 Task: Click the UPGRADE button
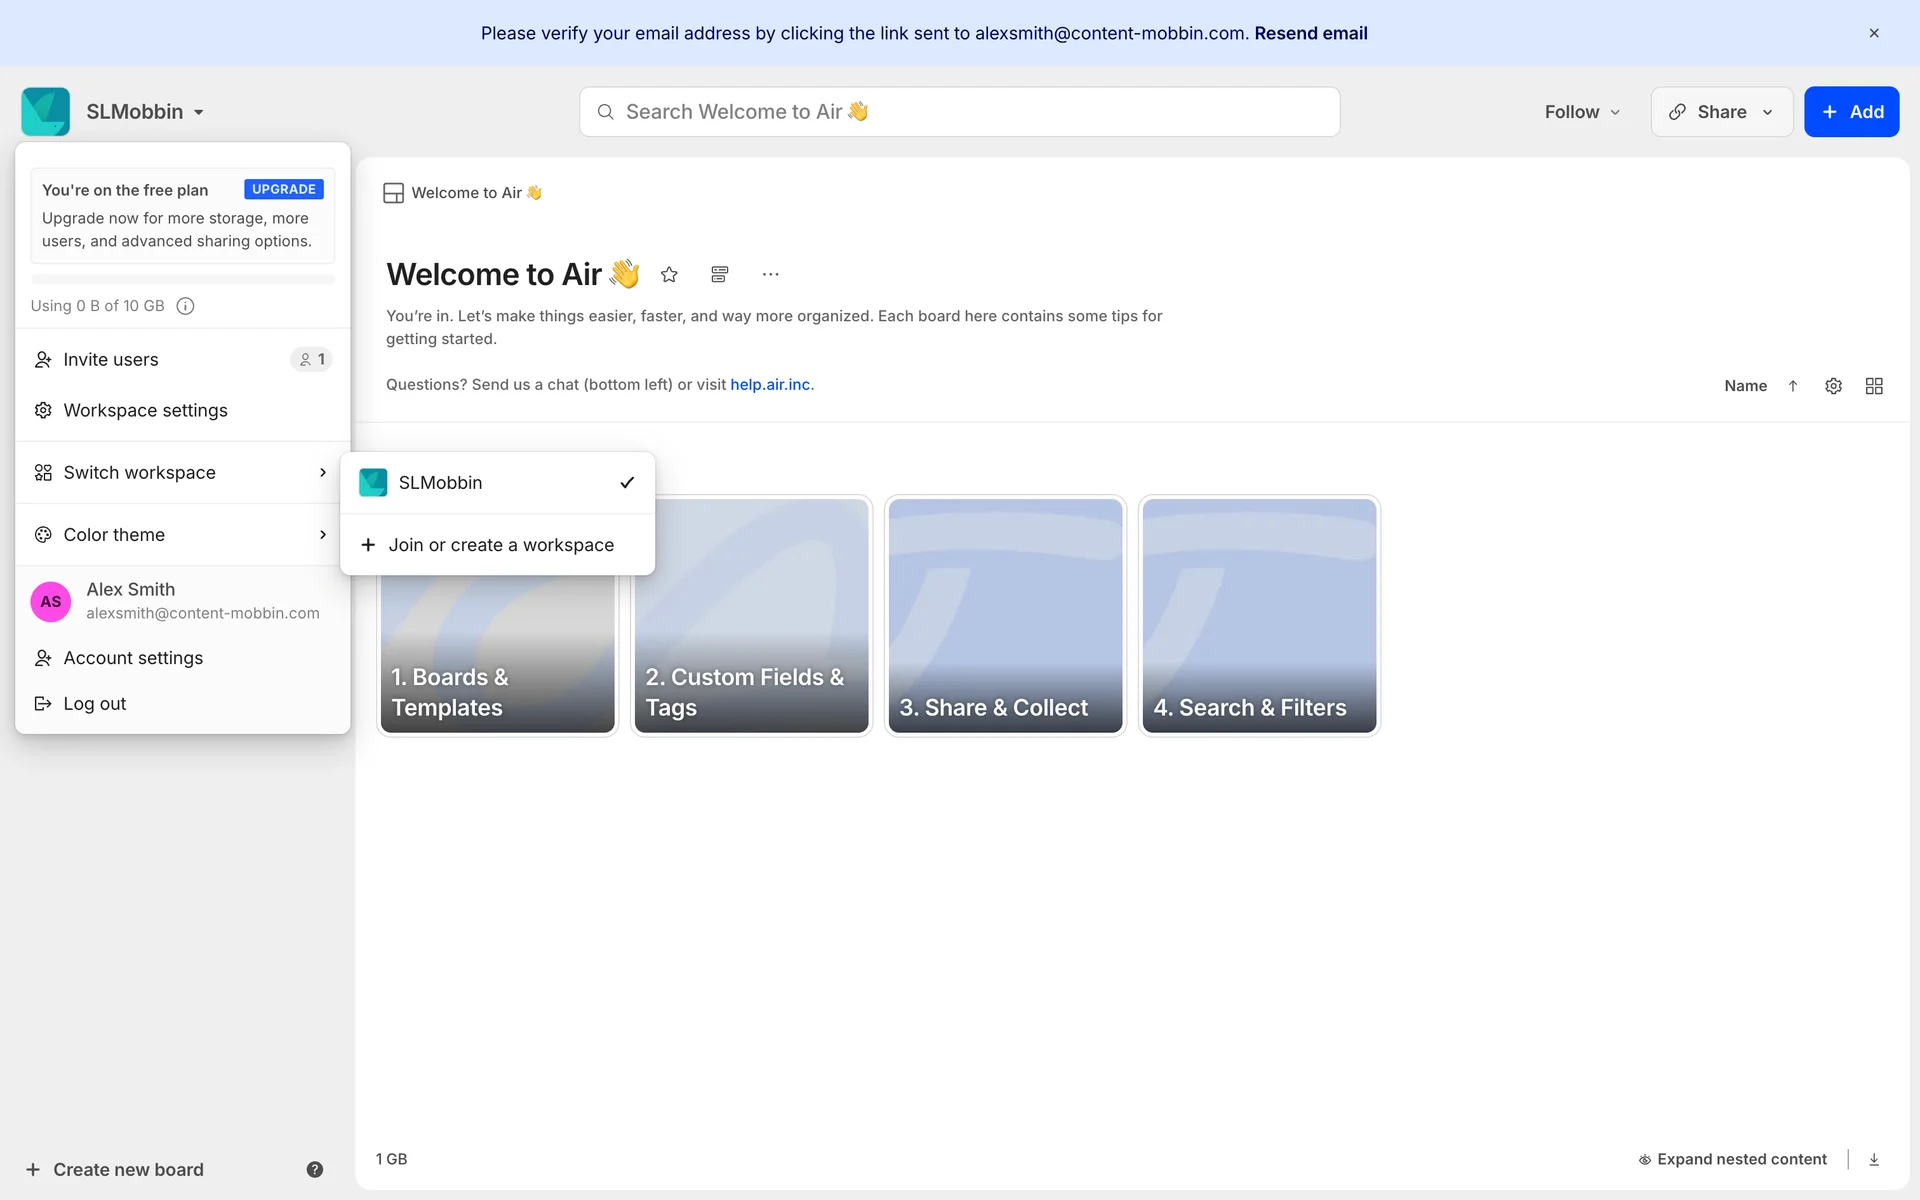284,189
